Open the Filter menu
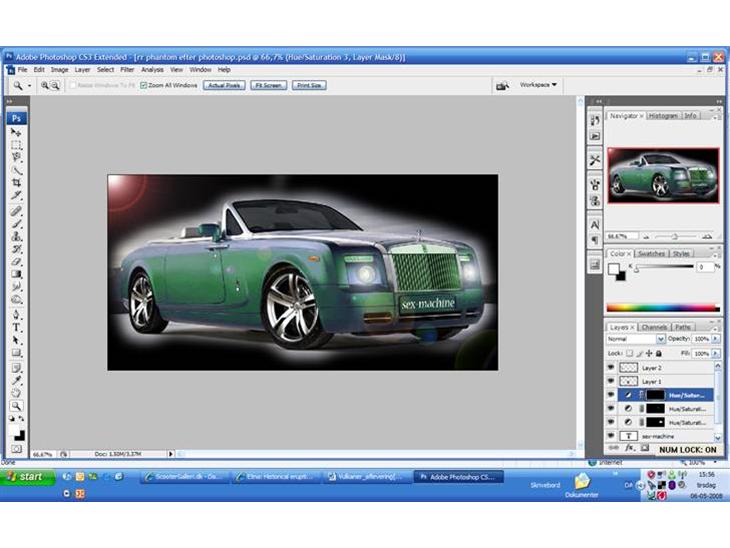This screenshot has height=548, width=730. [127, 70]
